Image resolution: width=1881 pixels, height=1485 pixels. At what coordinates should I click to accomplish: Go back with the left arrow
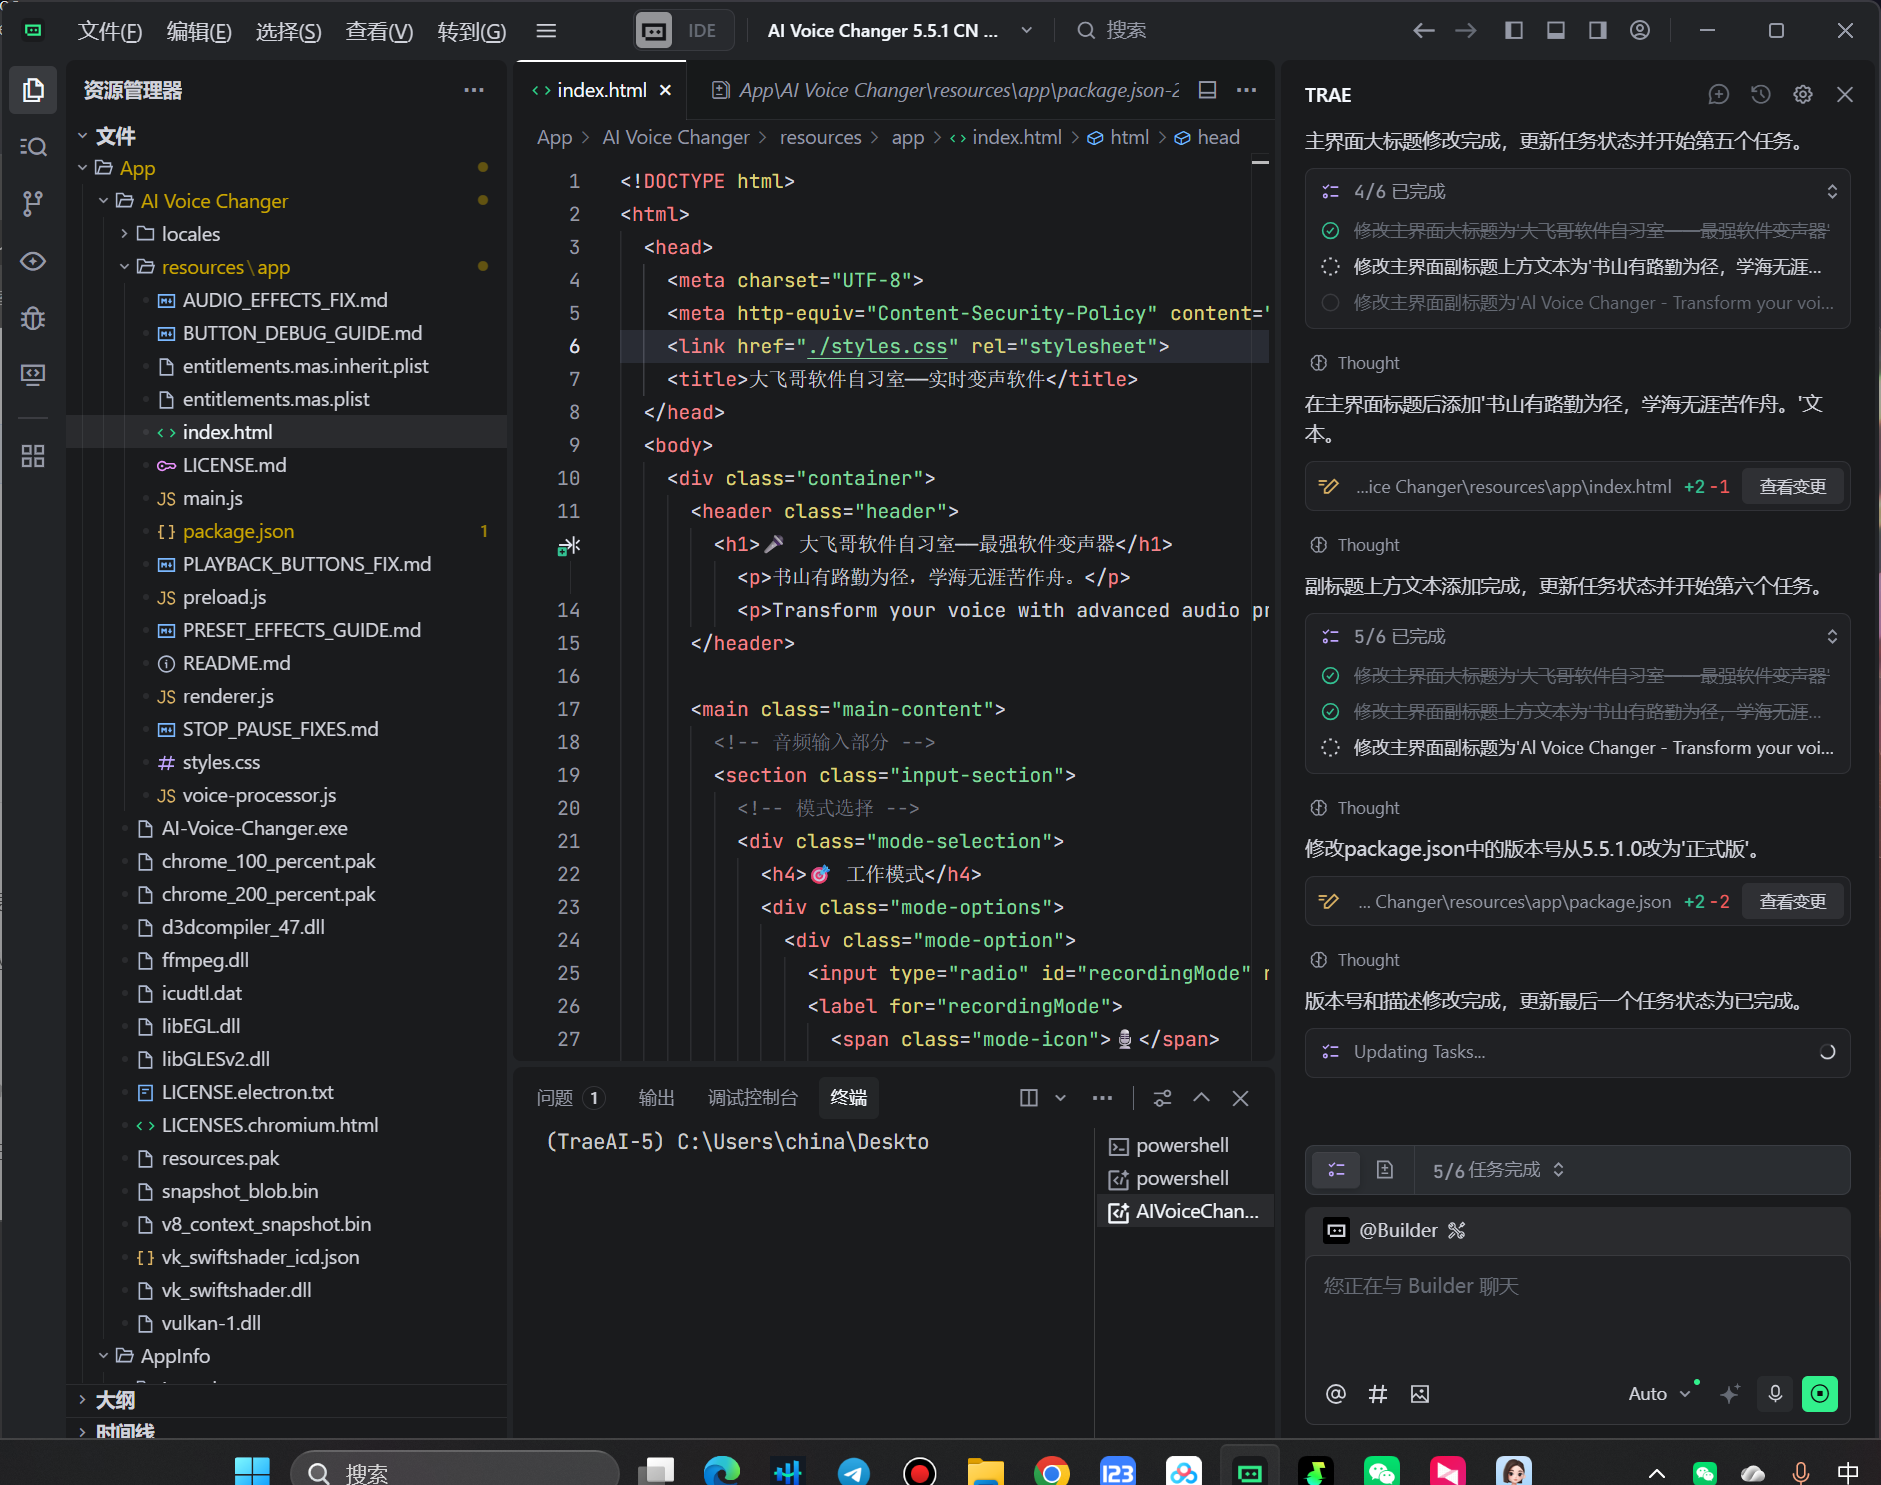[x=1424, y=31]
